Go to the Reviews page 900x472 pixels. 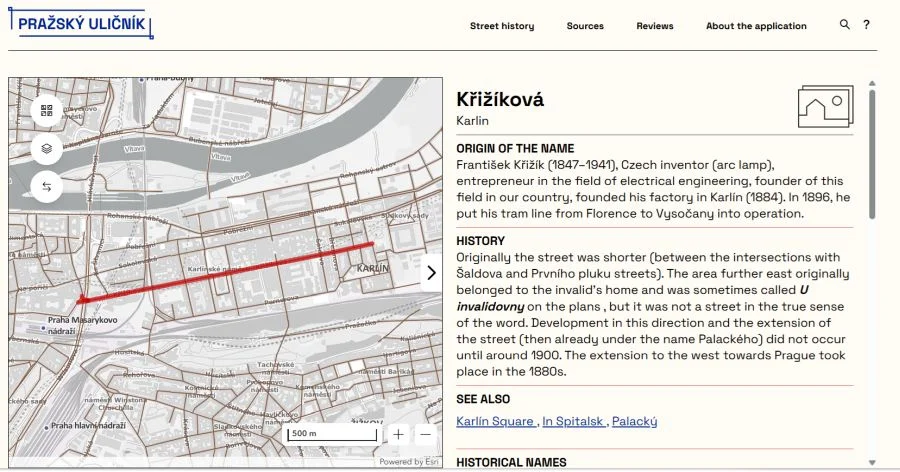point(655,26)
